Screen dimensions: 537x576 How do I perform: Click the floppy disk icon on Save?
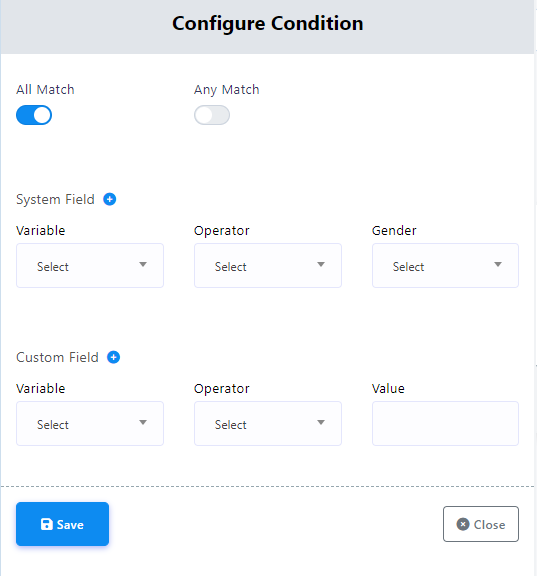click(47, 524)
